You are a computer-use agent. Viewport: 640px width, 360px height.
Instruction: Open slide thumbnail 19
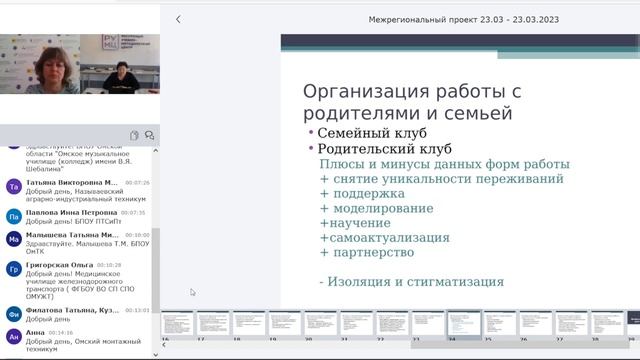pos(285,324)
